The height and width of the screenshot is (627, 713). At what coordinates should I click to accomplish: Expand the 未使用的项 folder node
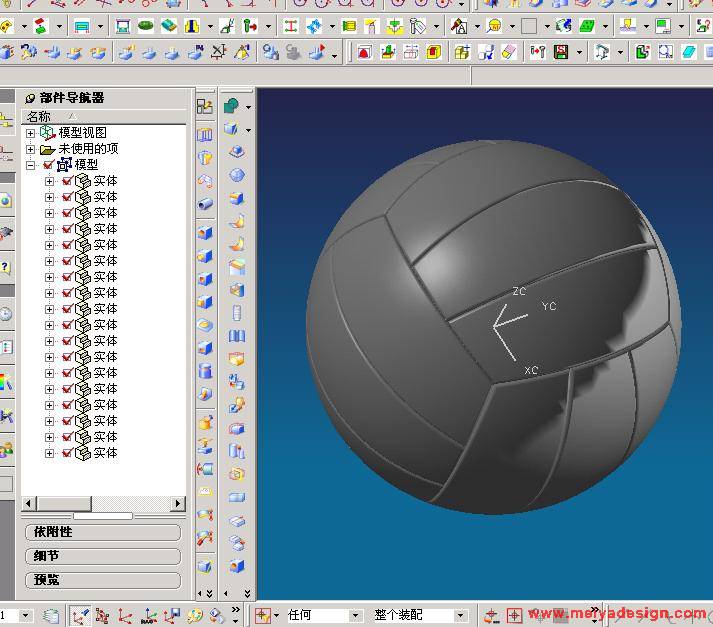coord(31,149)
